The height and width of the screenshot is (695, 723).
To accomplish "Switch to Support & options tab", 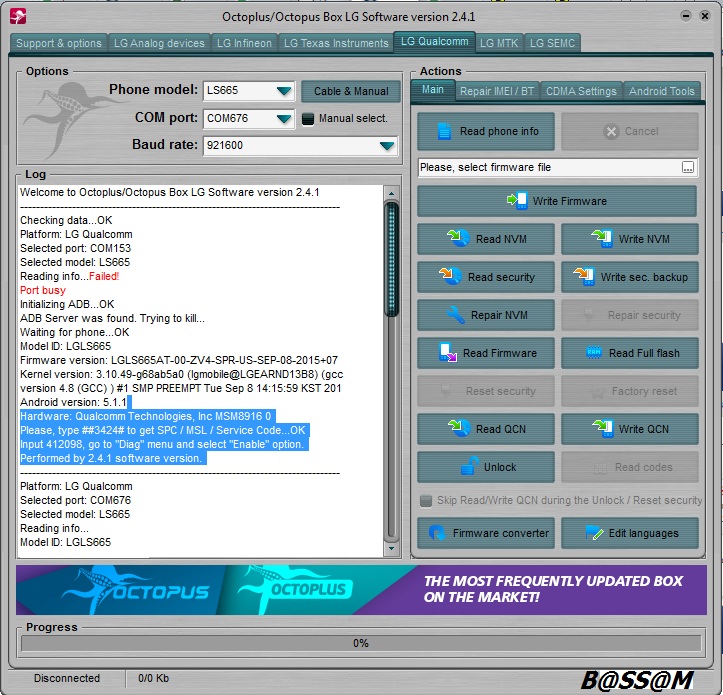I will coord(59,43).
